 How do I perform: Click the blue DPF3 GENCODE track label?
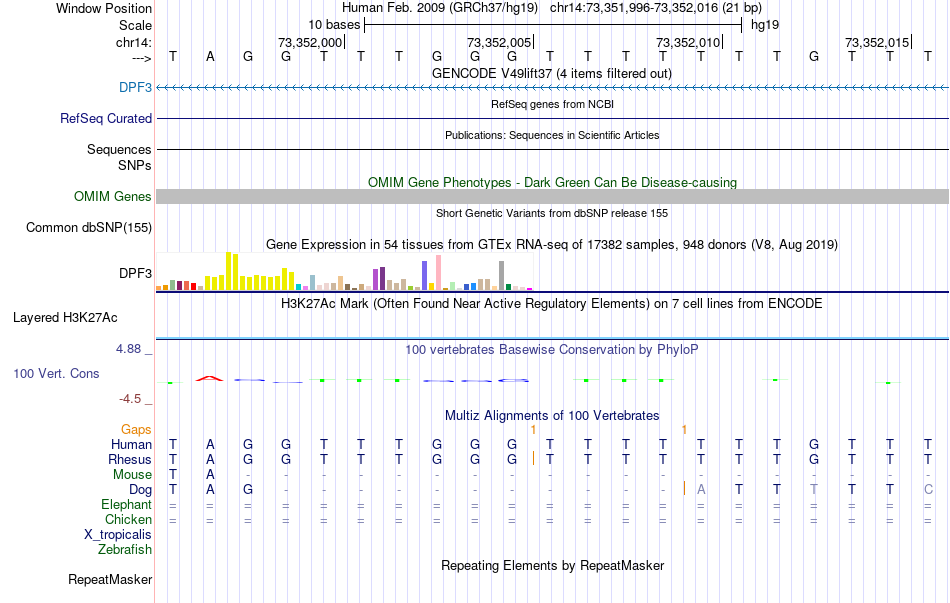(135, 87)
